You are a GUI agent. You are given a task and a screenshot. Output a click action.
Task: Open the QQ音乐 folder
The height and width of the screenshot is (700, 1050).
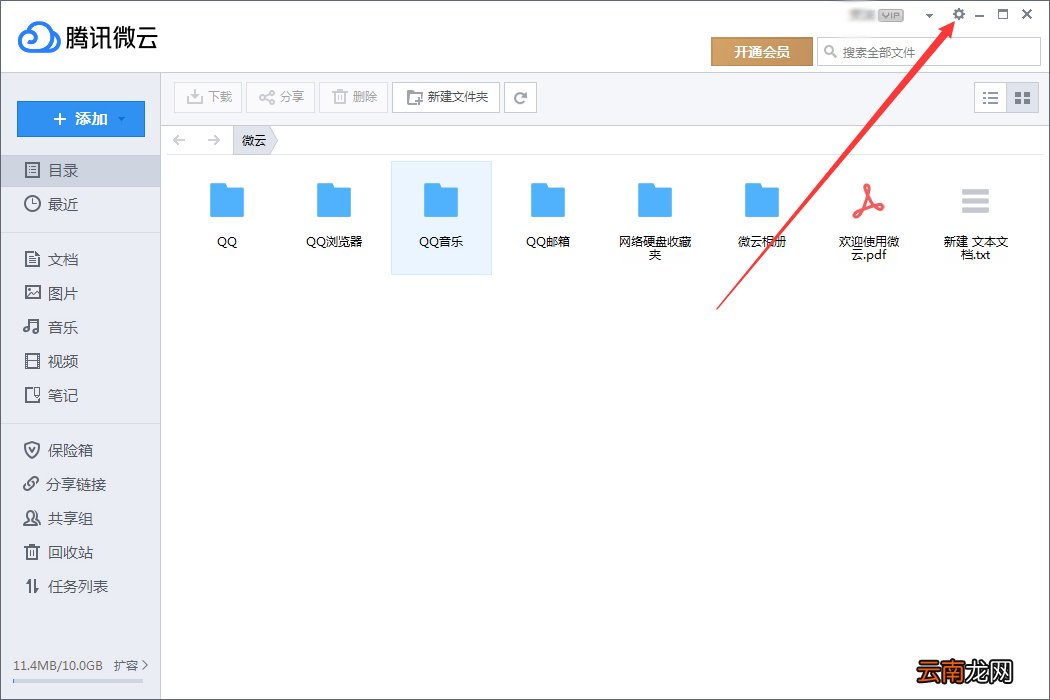pyautogui.click(x=441, y=216)
